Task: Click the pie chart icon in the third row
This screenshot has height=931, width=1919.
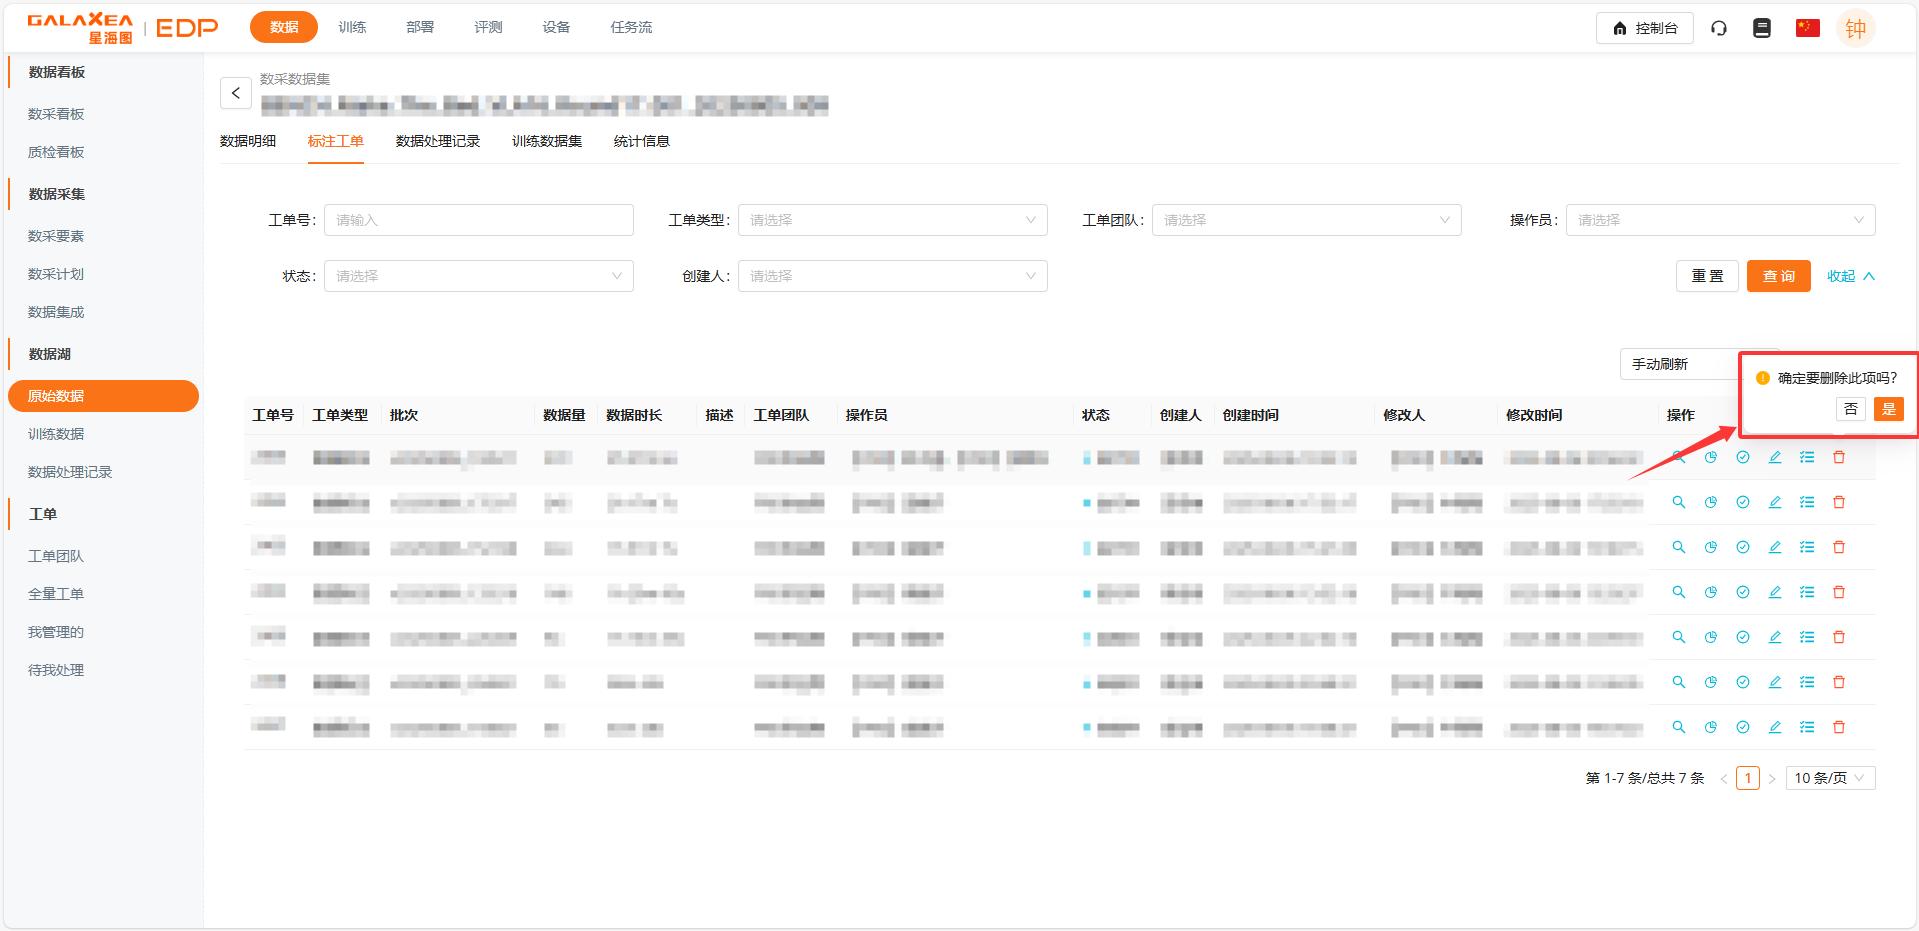Action: 1710,547
